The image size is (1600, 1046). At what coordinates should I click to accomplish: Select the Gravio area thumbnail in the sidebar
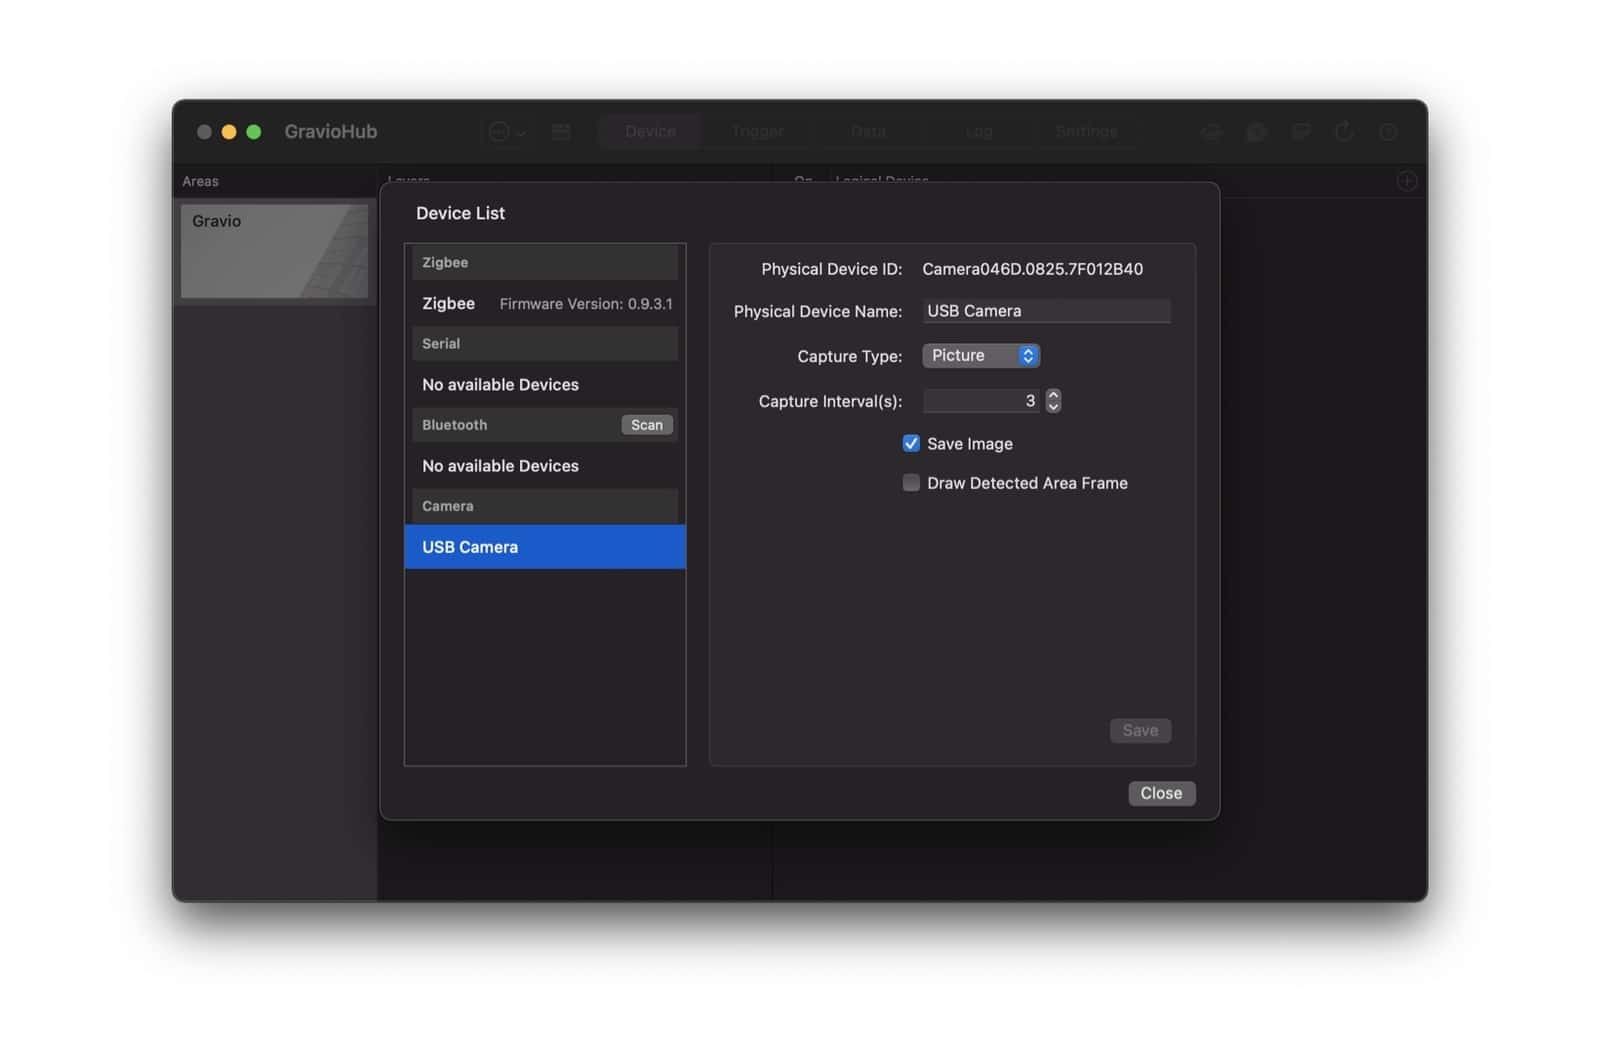[274, 251]
